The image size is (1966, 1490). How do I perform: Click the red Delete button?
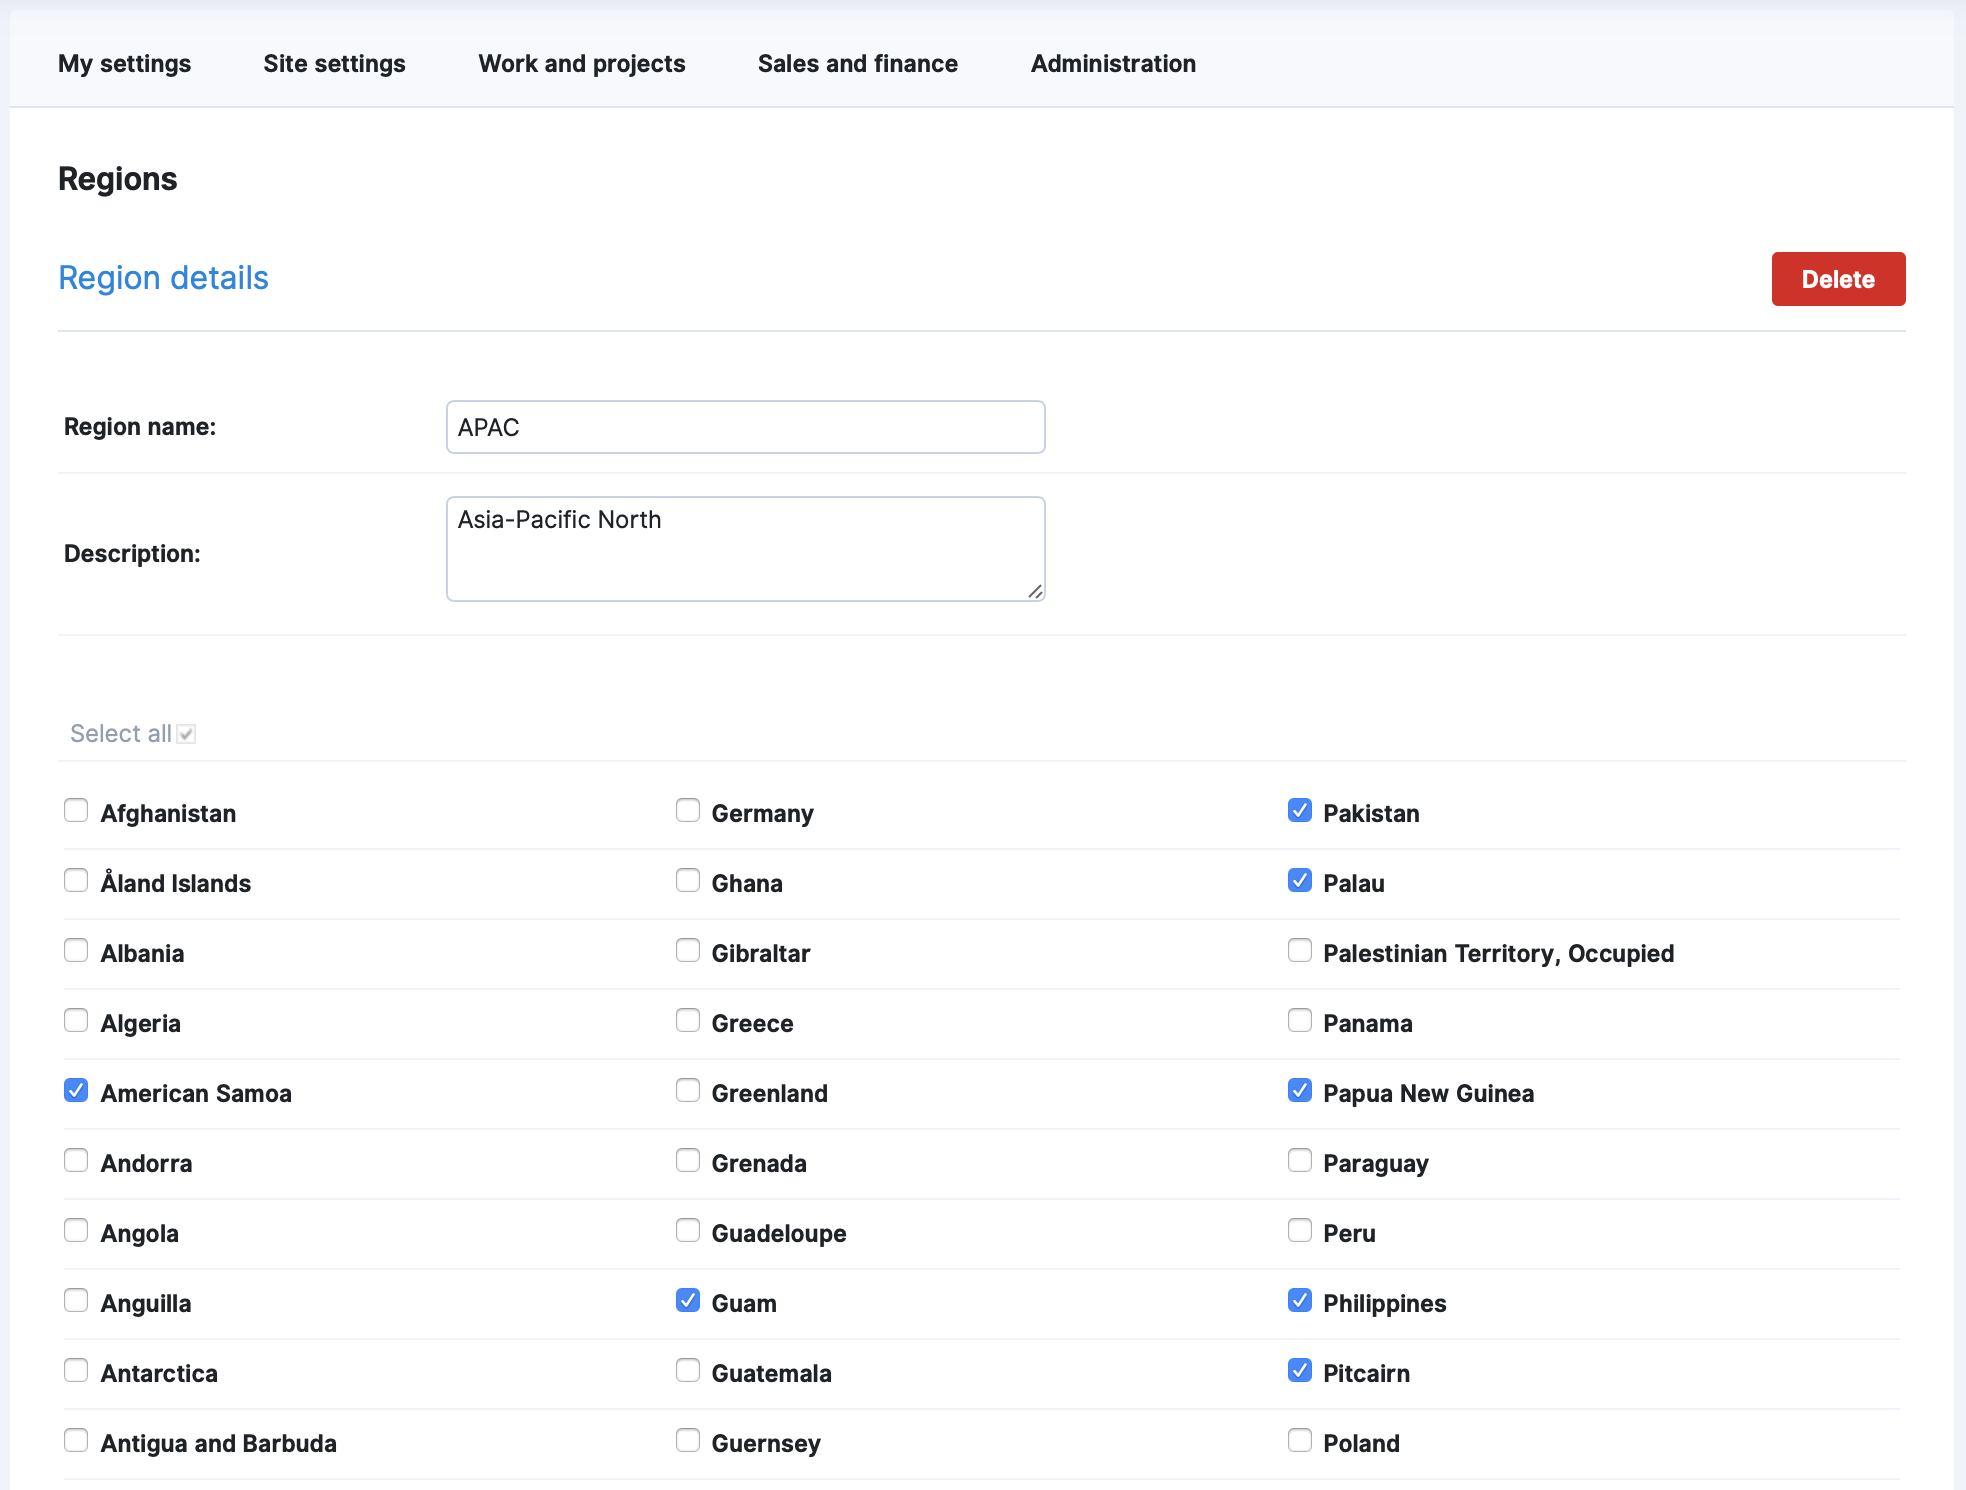[x=1838, y=279]
